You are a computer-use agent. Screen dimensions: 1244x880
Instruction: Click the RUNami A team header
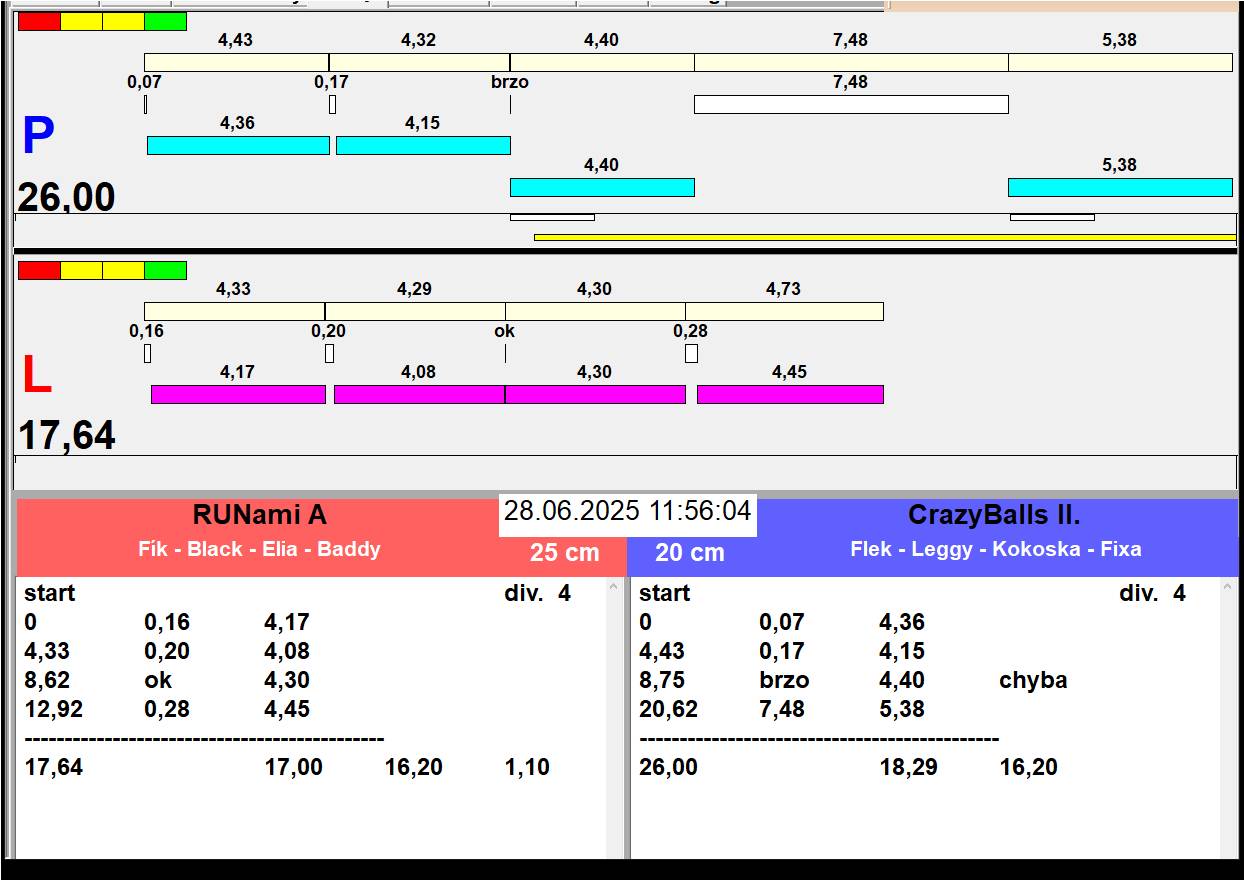coord(259,516)
